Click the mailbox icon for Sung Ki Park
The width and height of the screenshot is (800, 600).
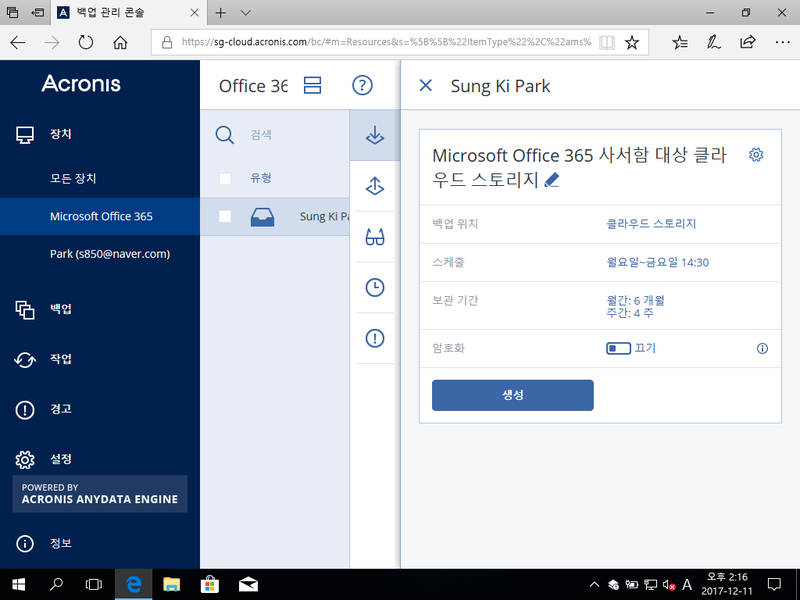(x=262, y=217)
